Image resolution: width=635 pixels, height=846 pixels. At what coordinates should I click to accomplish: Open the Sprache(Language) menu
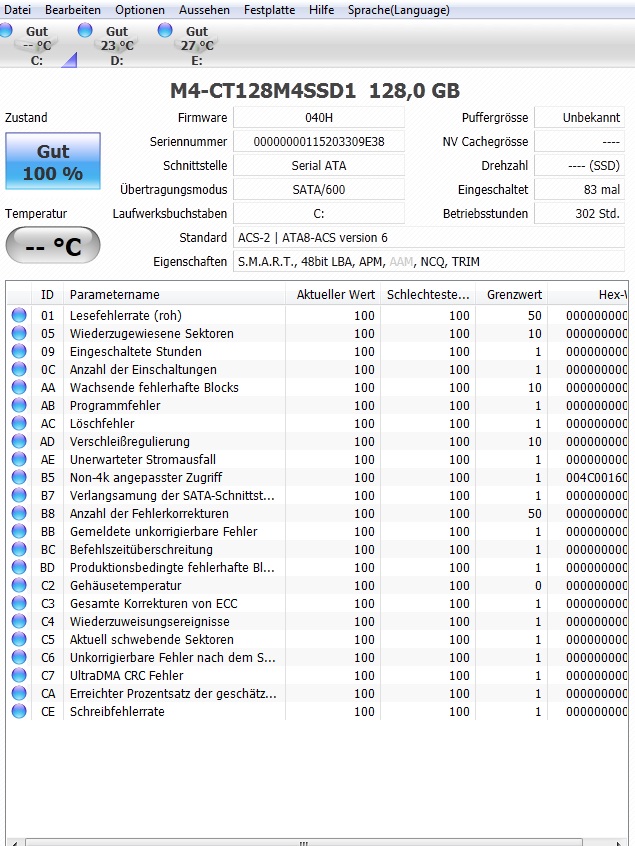[399, 10]
